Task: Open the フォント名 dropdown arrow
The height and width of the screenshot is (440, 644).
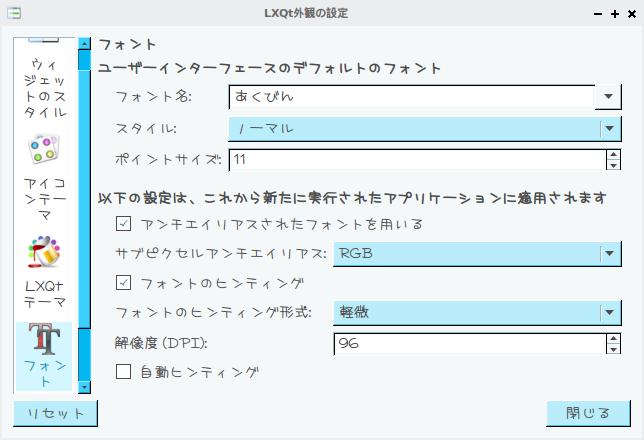Action: [x=608, y=97]
